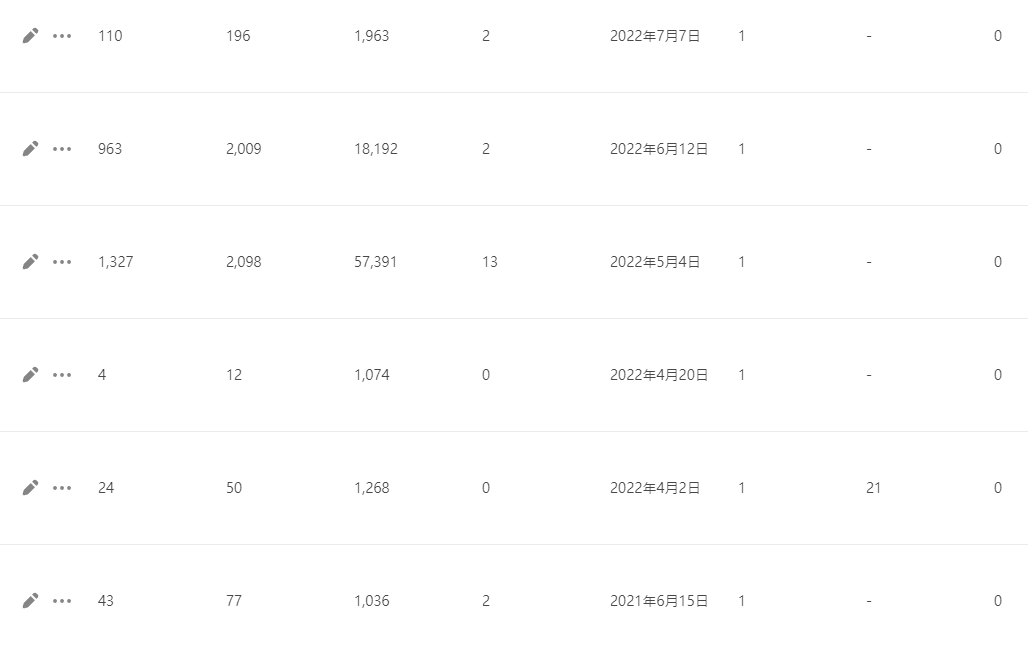This screenshot has width=1028, height=648.
Task: Open more options for the 1,268 row
Action: 62,487
